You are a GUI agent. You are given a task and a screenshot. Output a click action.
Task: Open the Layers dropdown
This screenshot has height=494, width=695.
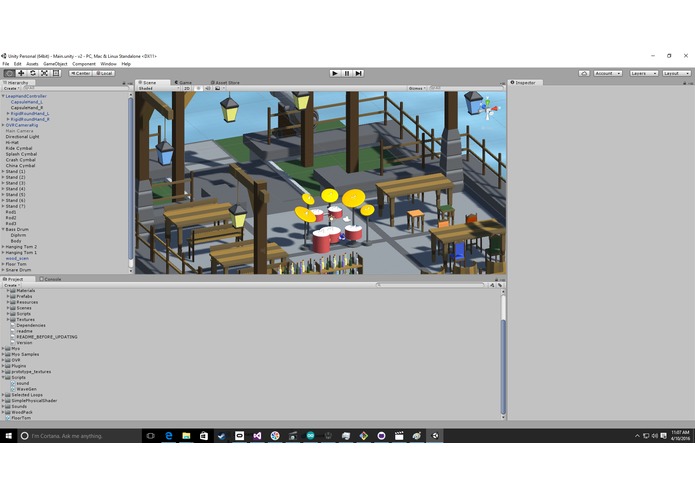[644, 73]
